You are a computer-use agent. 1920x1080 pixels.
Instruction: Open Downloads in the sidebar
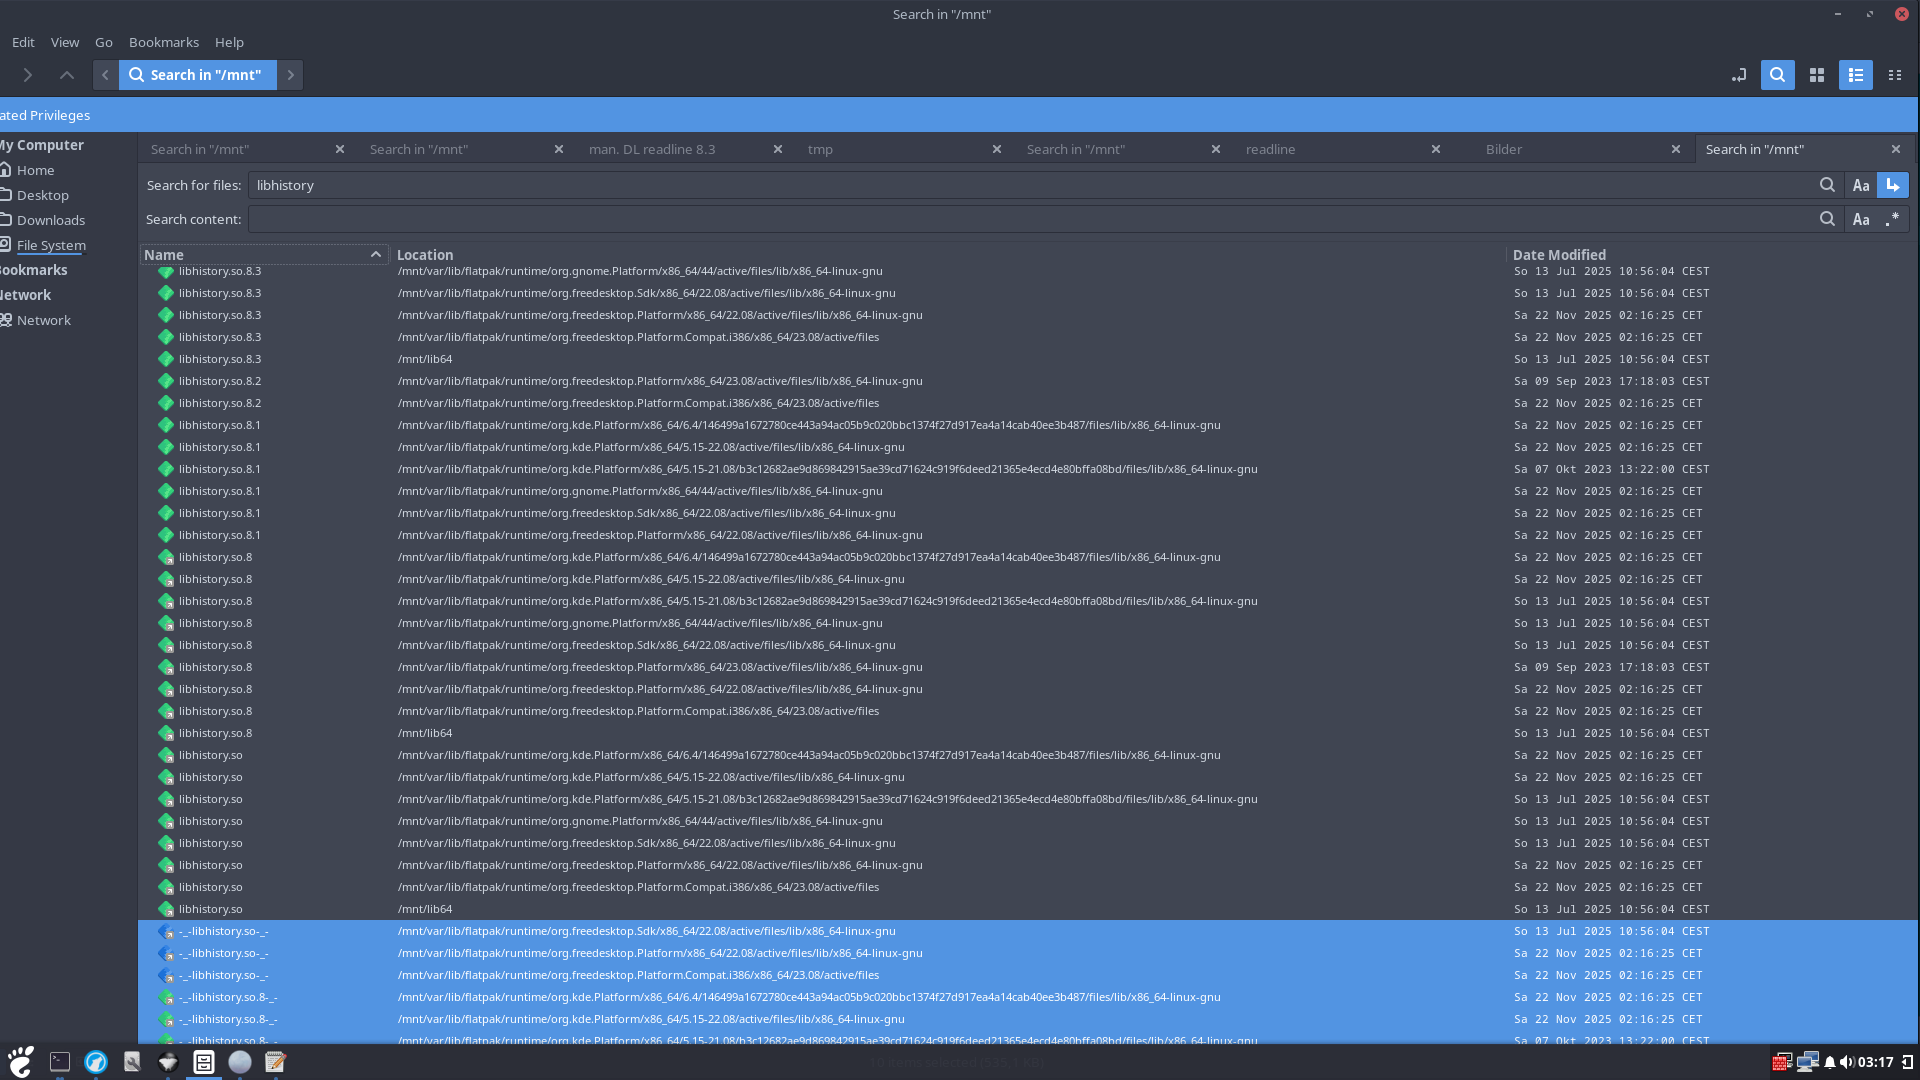51,220
